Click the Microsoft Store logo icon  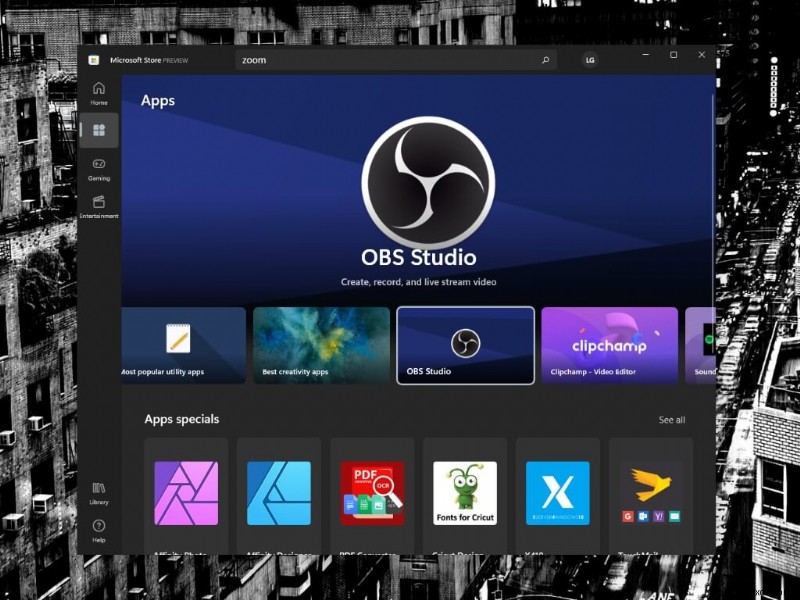[94, 60]
